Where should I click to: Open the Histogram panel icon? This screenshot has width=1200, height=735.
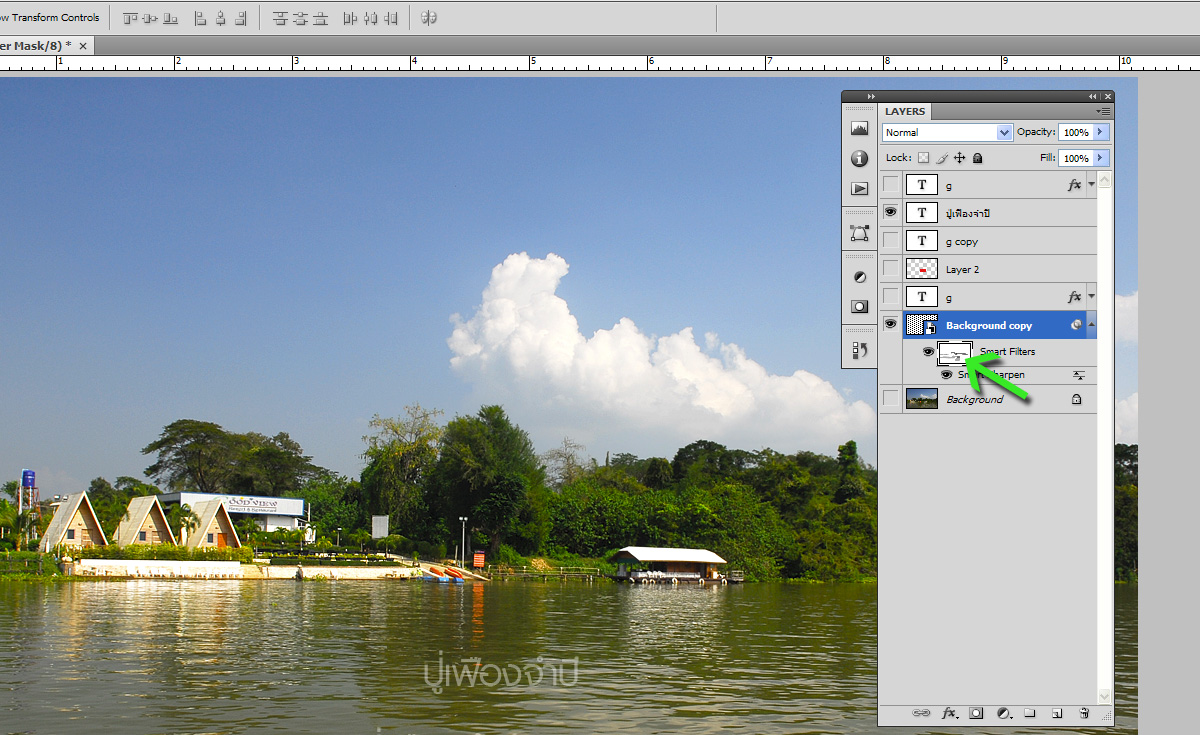[859, 128]
